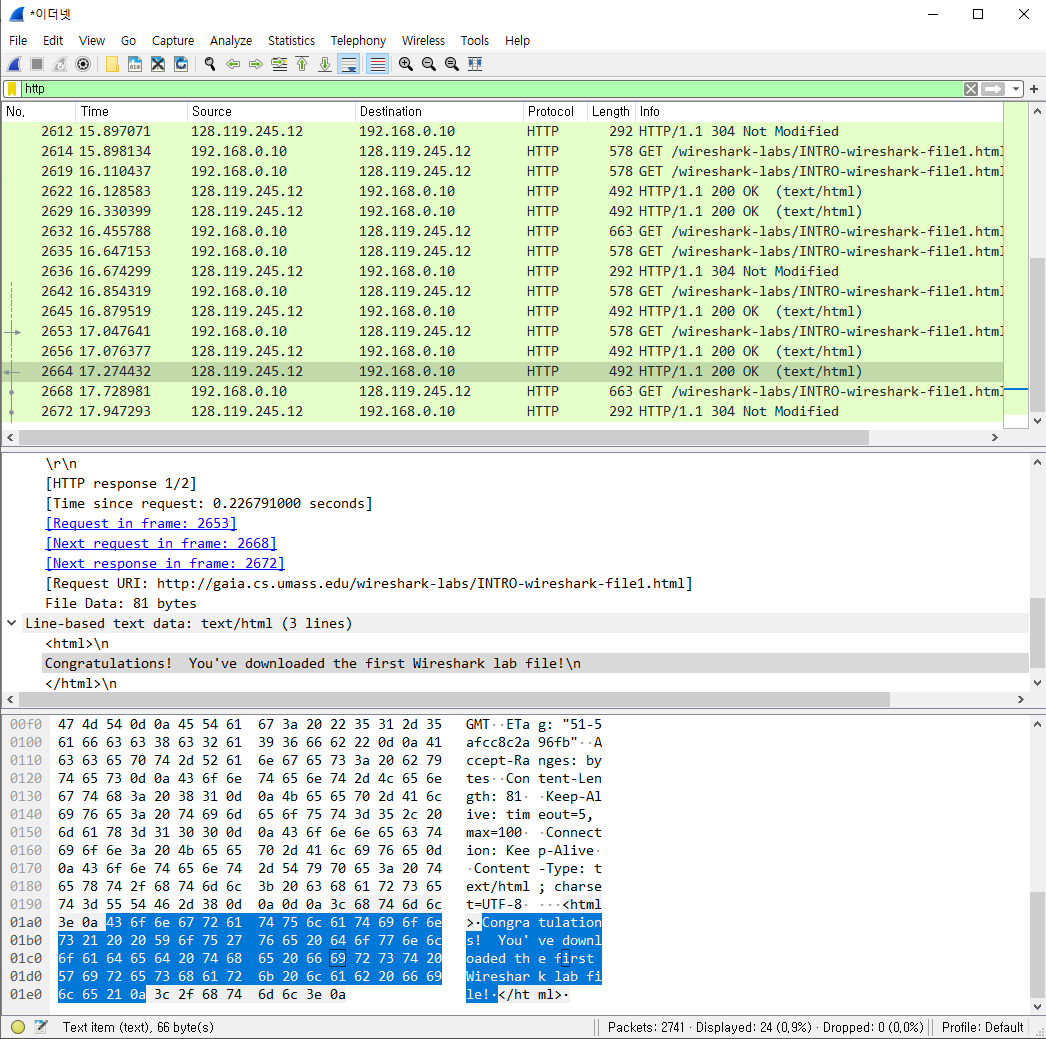Open the Help menu
Screen dimensions: 1046x1039
click(517, 41)
